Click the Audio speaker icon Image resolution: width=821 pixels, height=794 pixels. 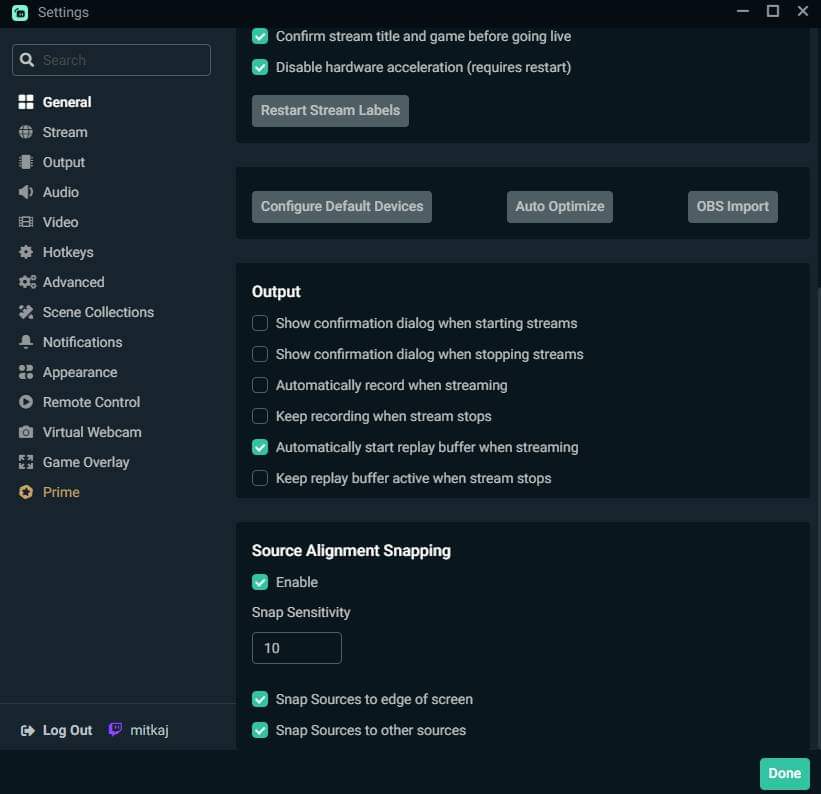point(26,192)
